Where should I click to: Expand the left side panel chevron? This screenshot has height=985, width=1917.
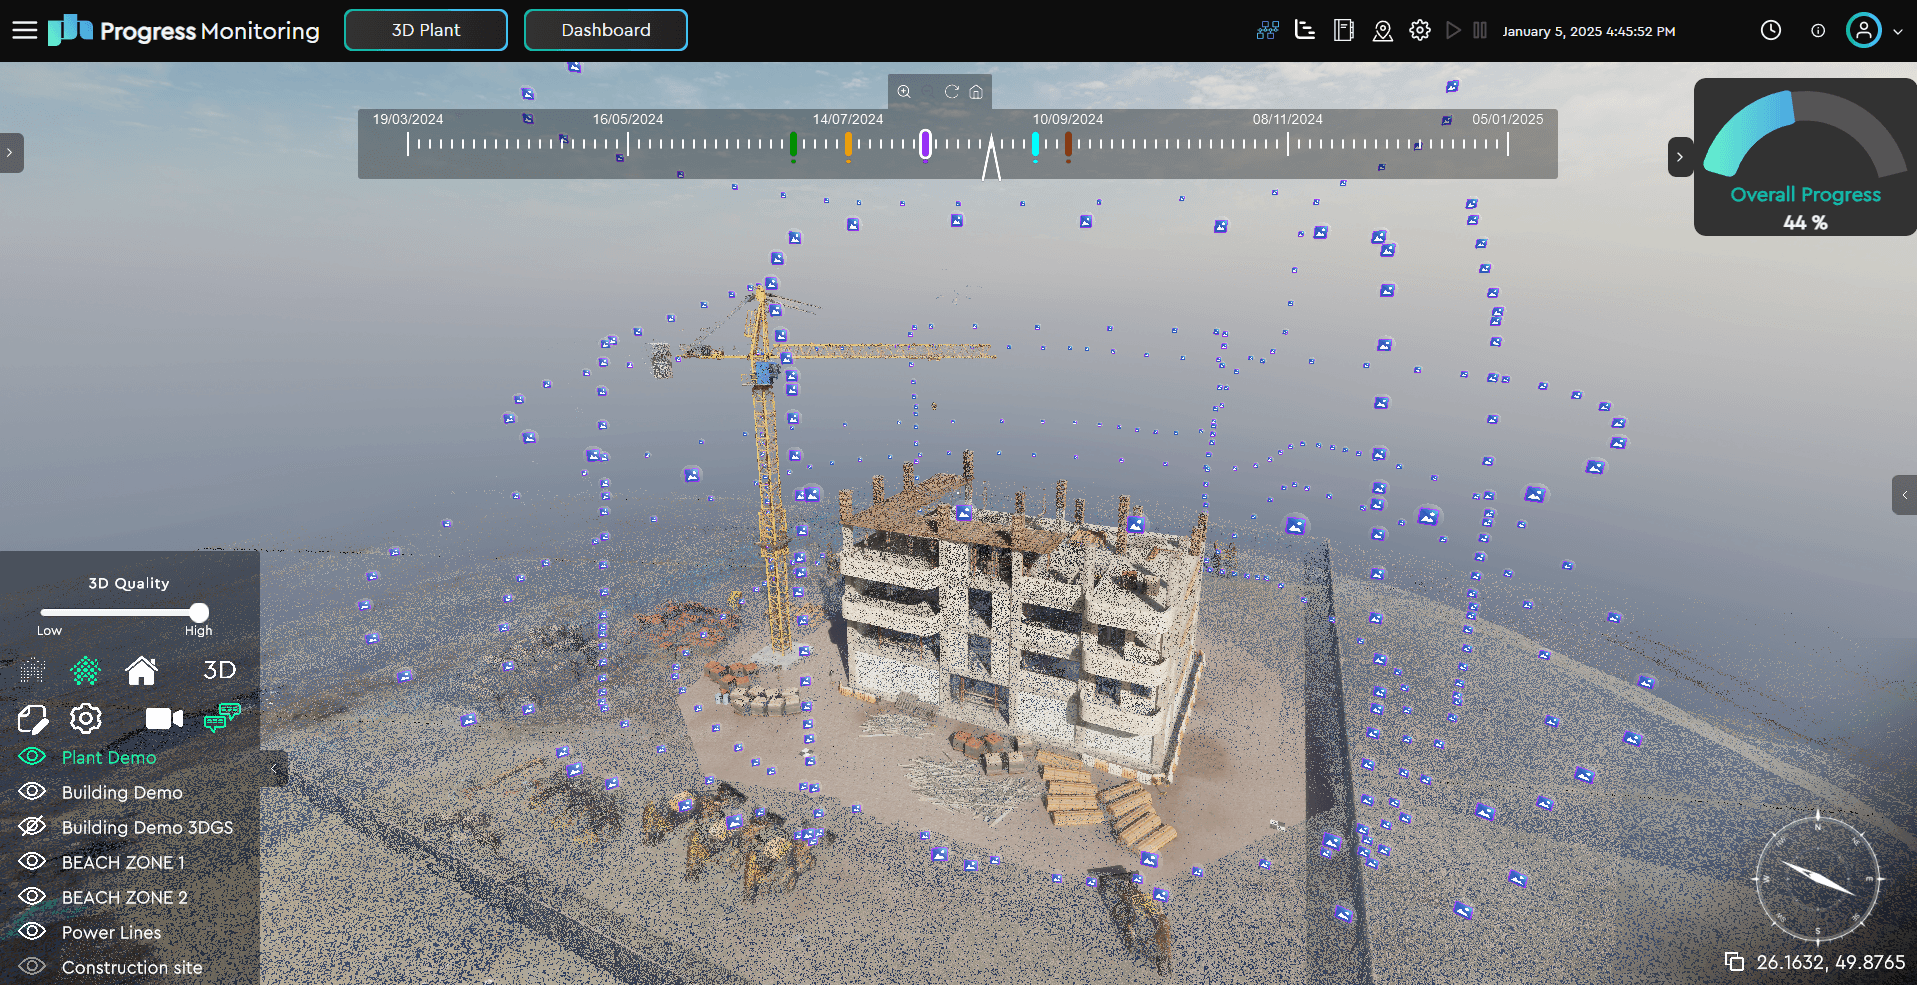[10, 153]
